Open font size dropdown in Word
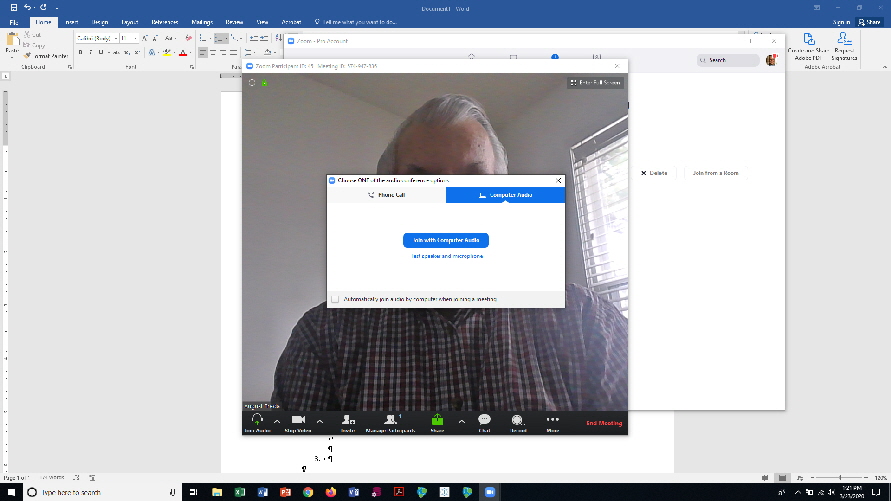This screenshot has width=891, height=501. (x=135, y=38)
